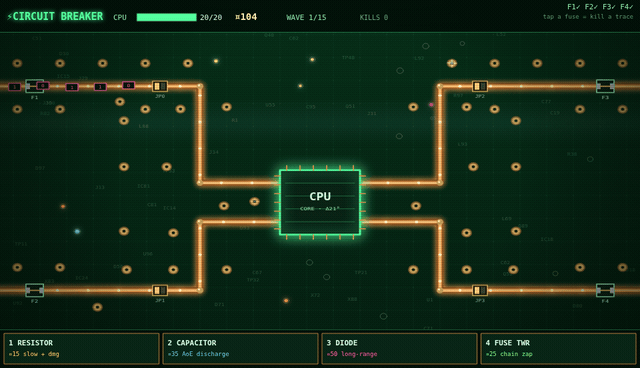The image size is (640, 368).
Task: Select the 2 CAPACITOR tower card
Action: [x=240, y=348]
